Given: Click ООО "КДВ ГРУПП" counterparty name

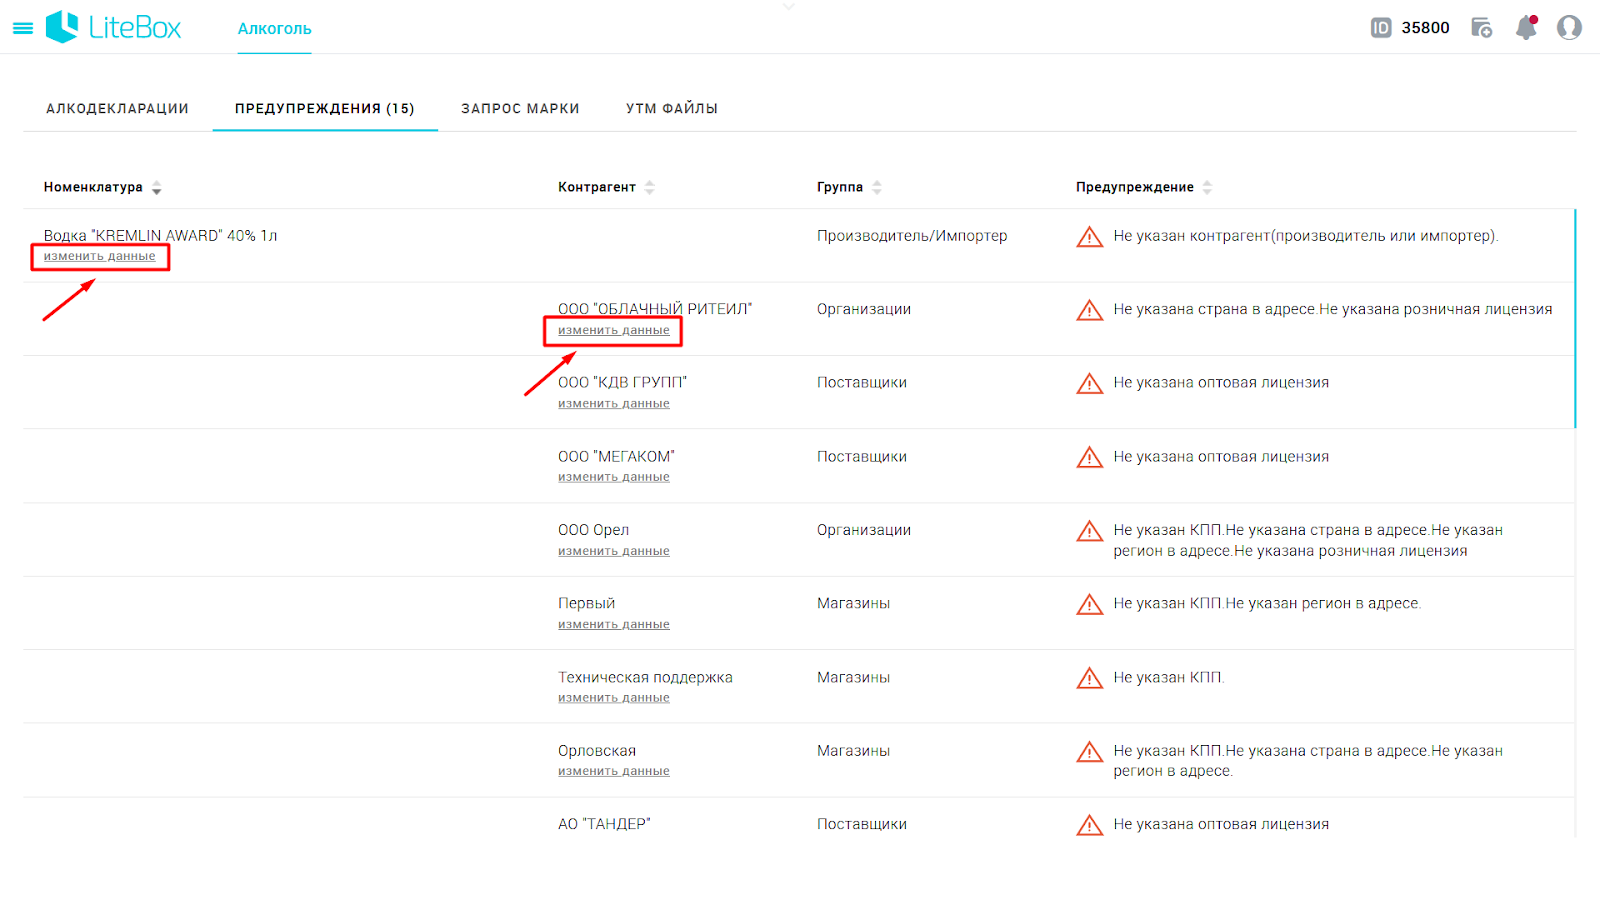Looking at the screenshot, I should pyautogui.click(x=623, y=383).
